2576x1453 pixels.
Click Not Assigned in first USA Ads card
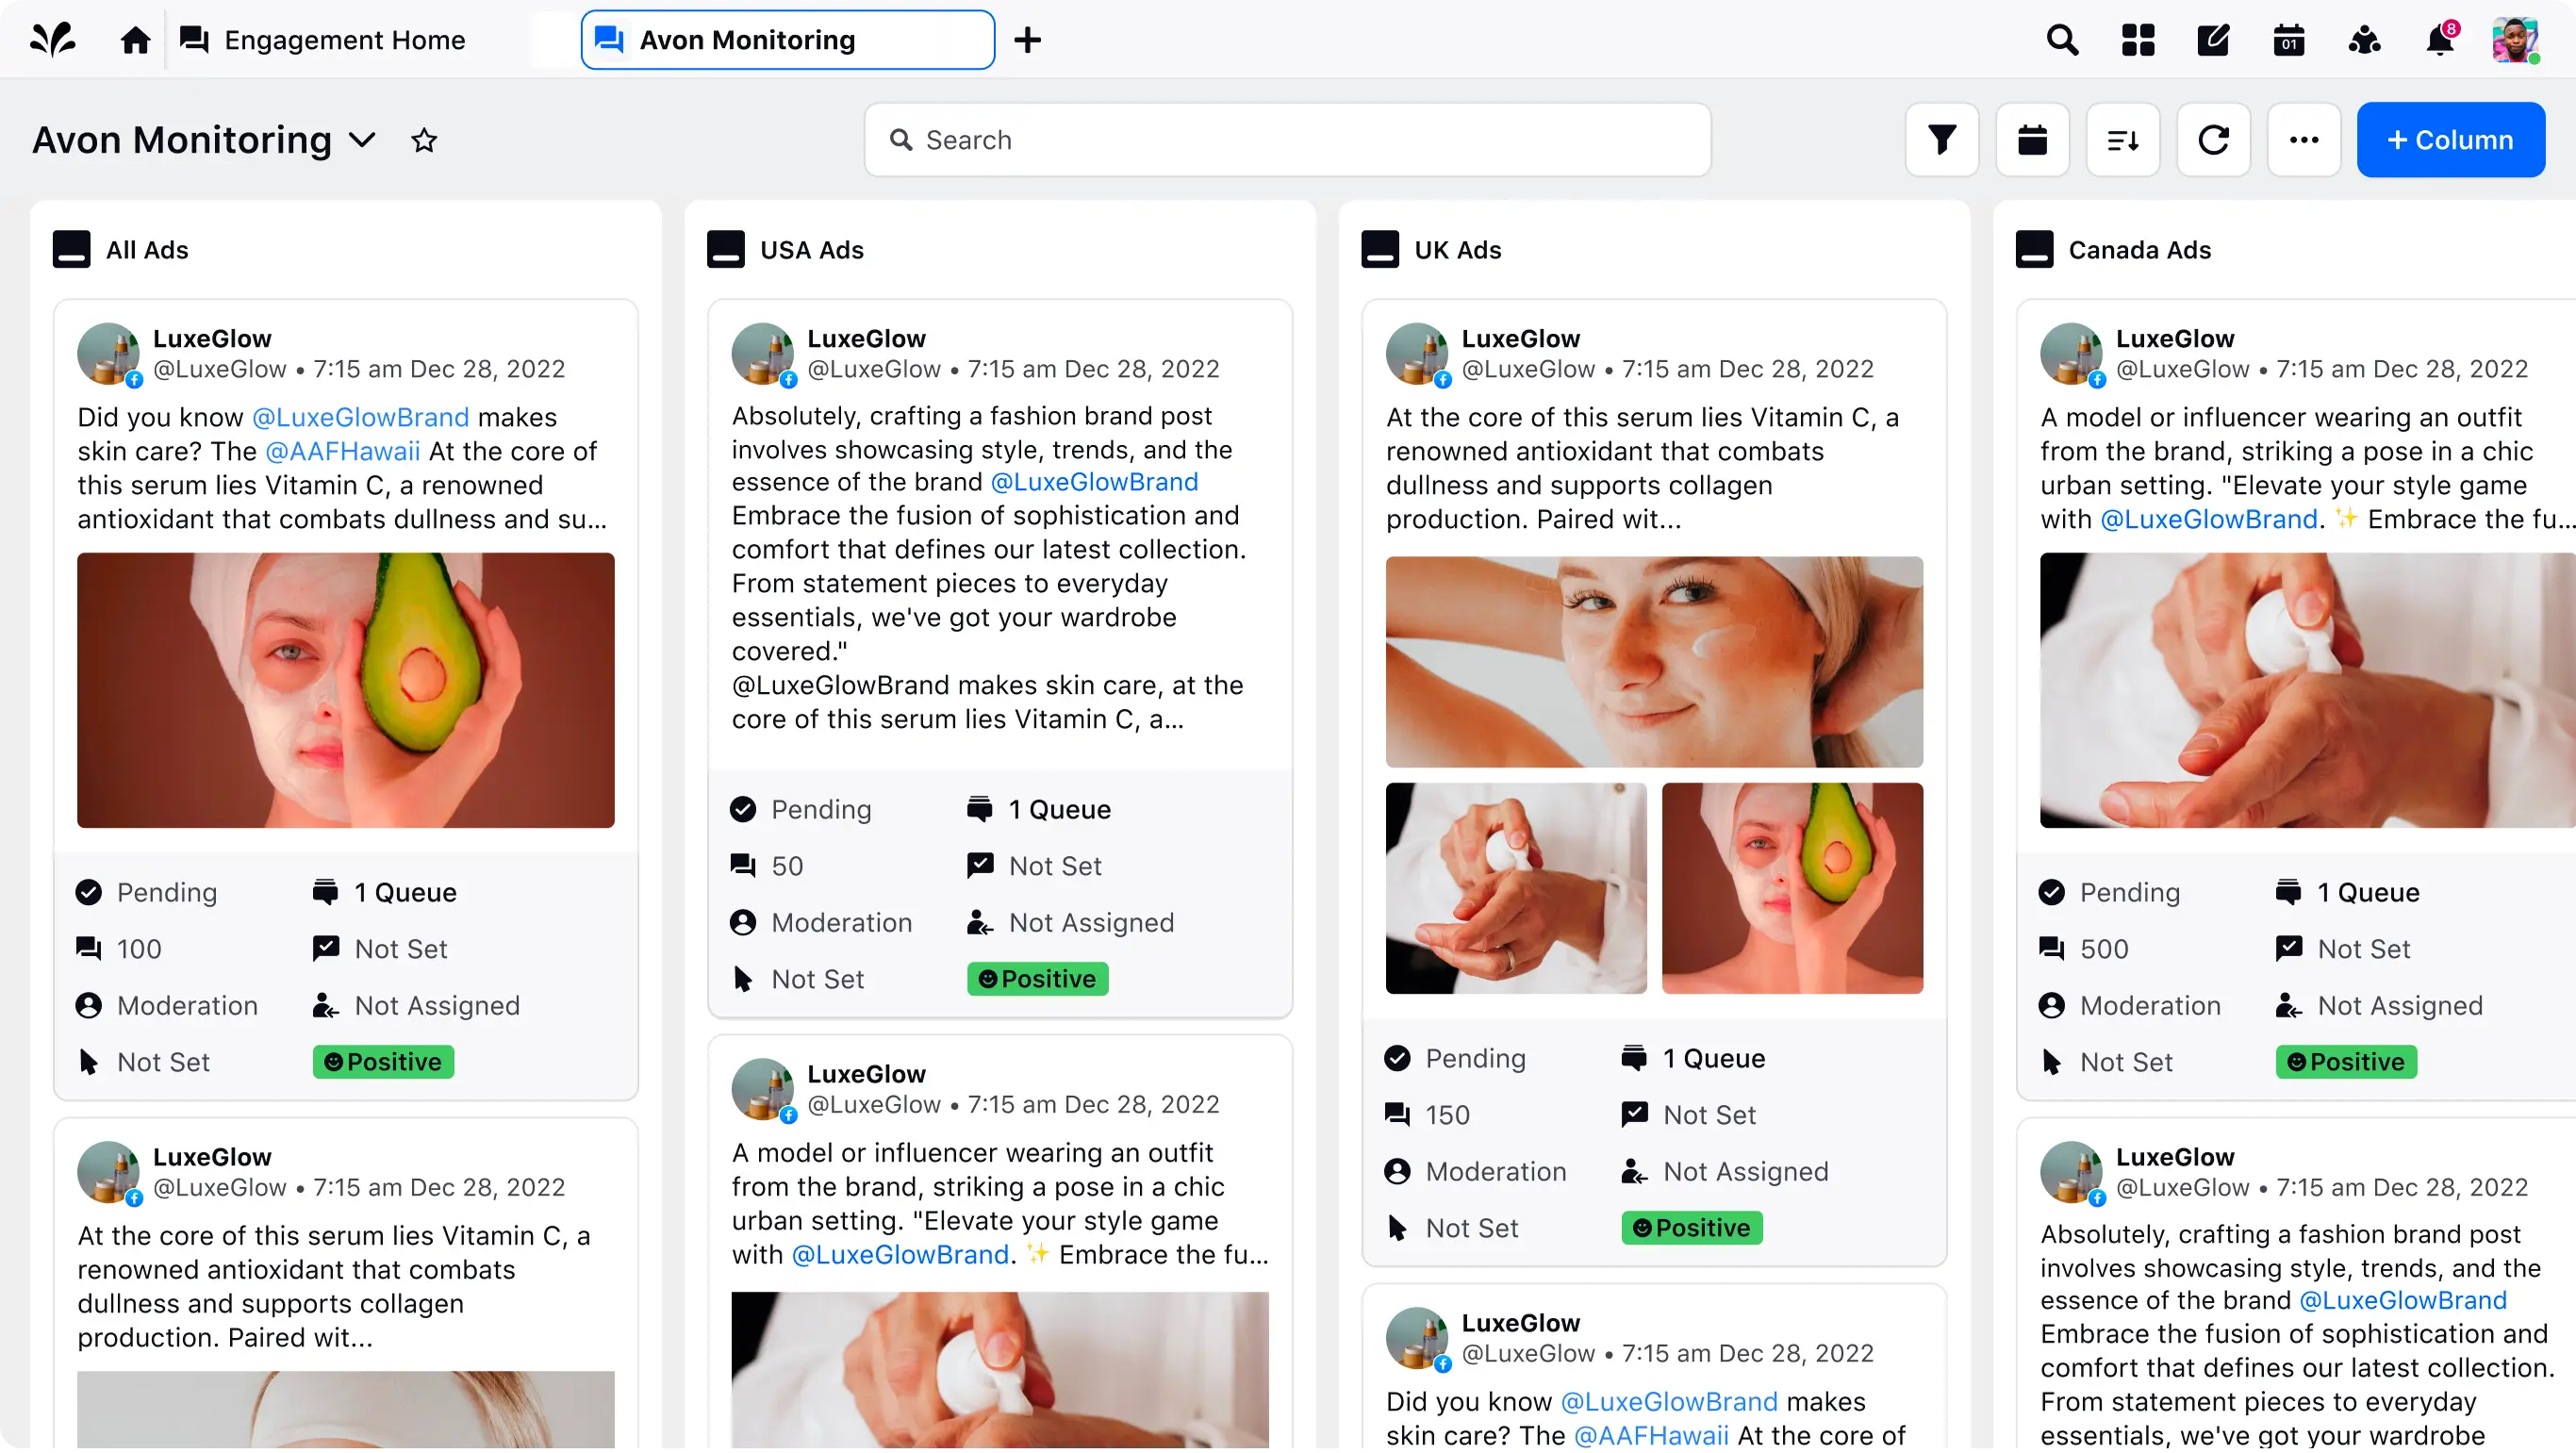click(1071, 923)
